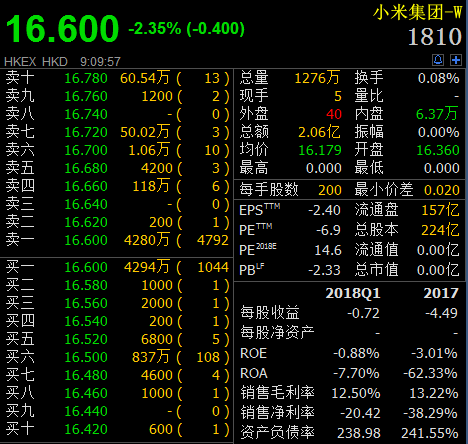Click the large 16.600 last price
This screenshot has height=444, width=468.
[62, 29]
